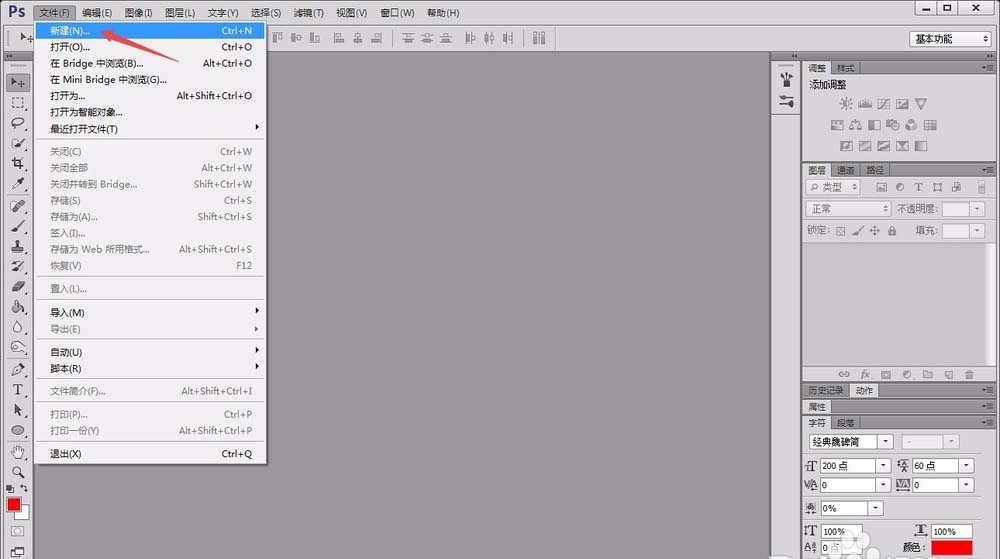Select the Eyedropper tool
The width and height of the screenshot is (1000, 559).
click(x=17, y=184)
